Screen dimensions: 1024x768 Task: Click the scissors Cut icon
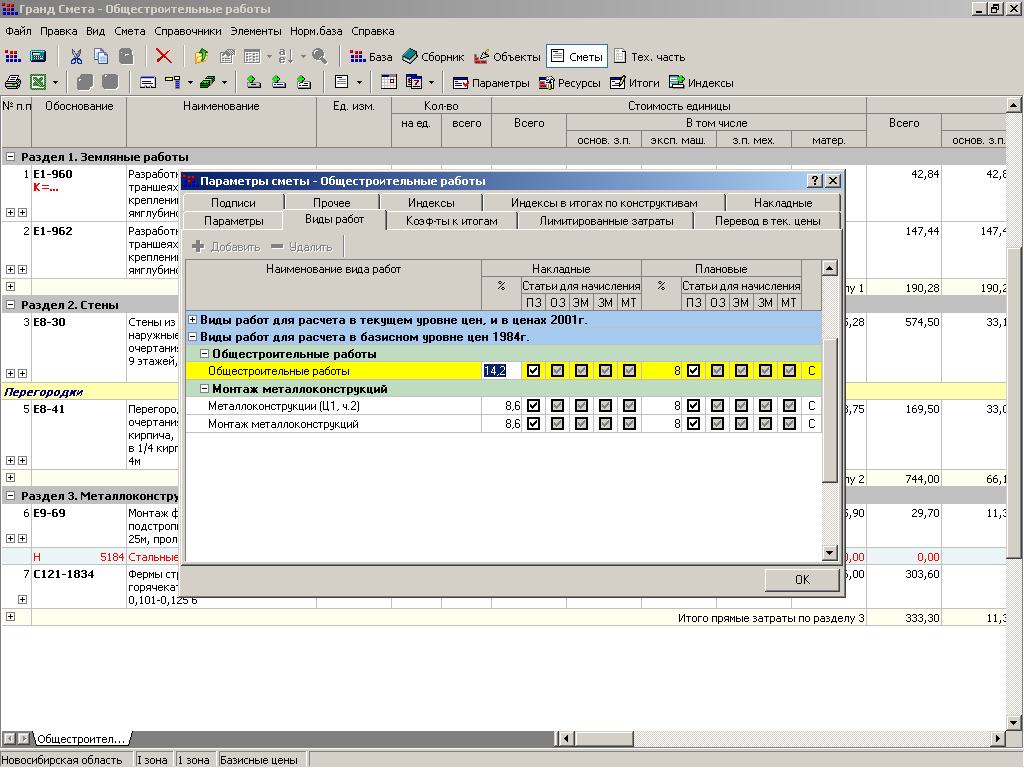[76, 57]
